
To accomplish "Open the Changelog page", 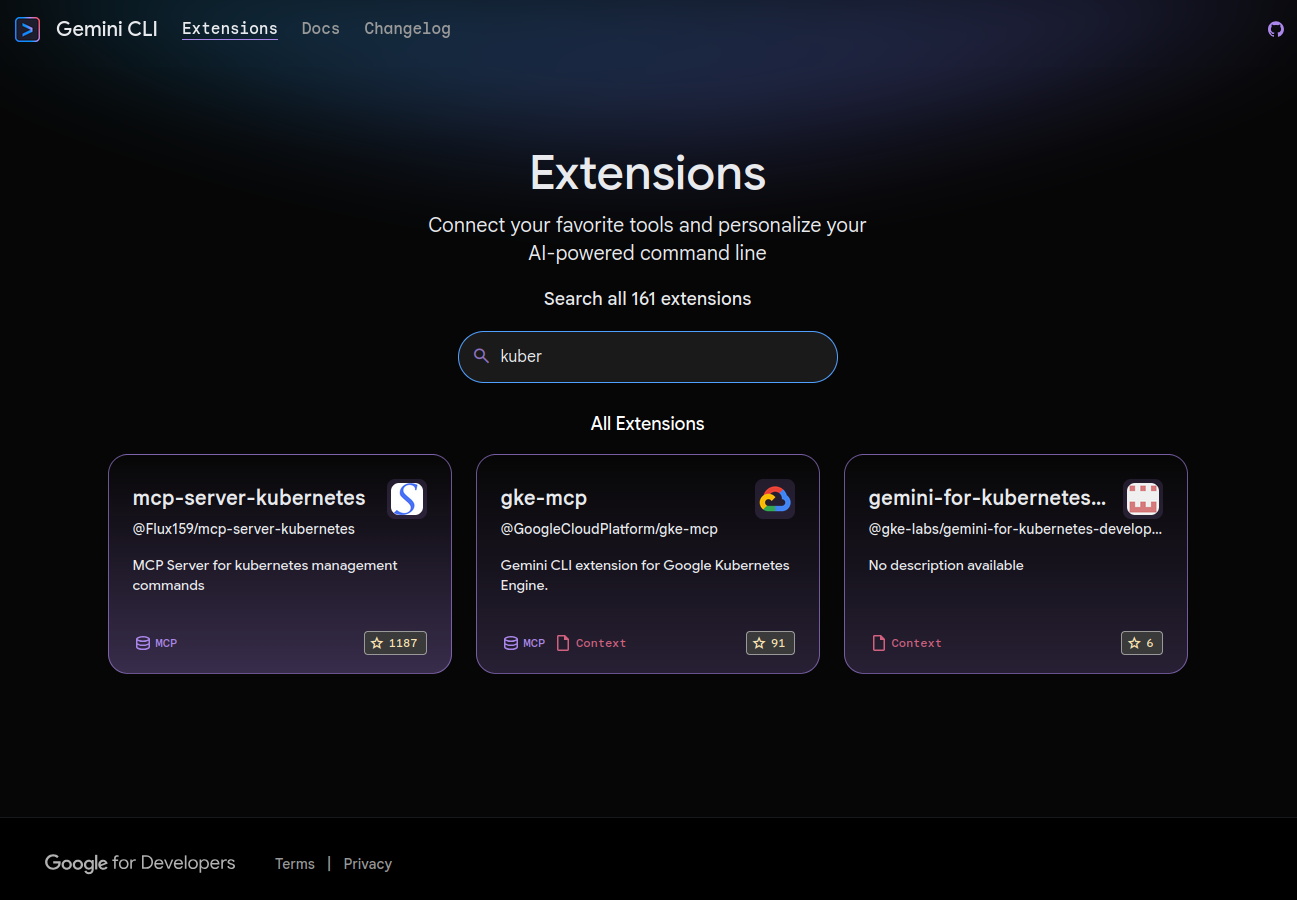I will coord(407,29).
